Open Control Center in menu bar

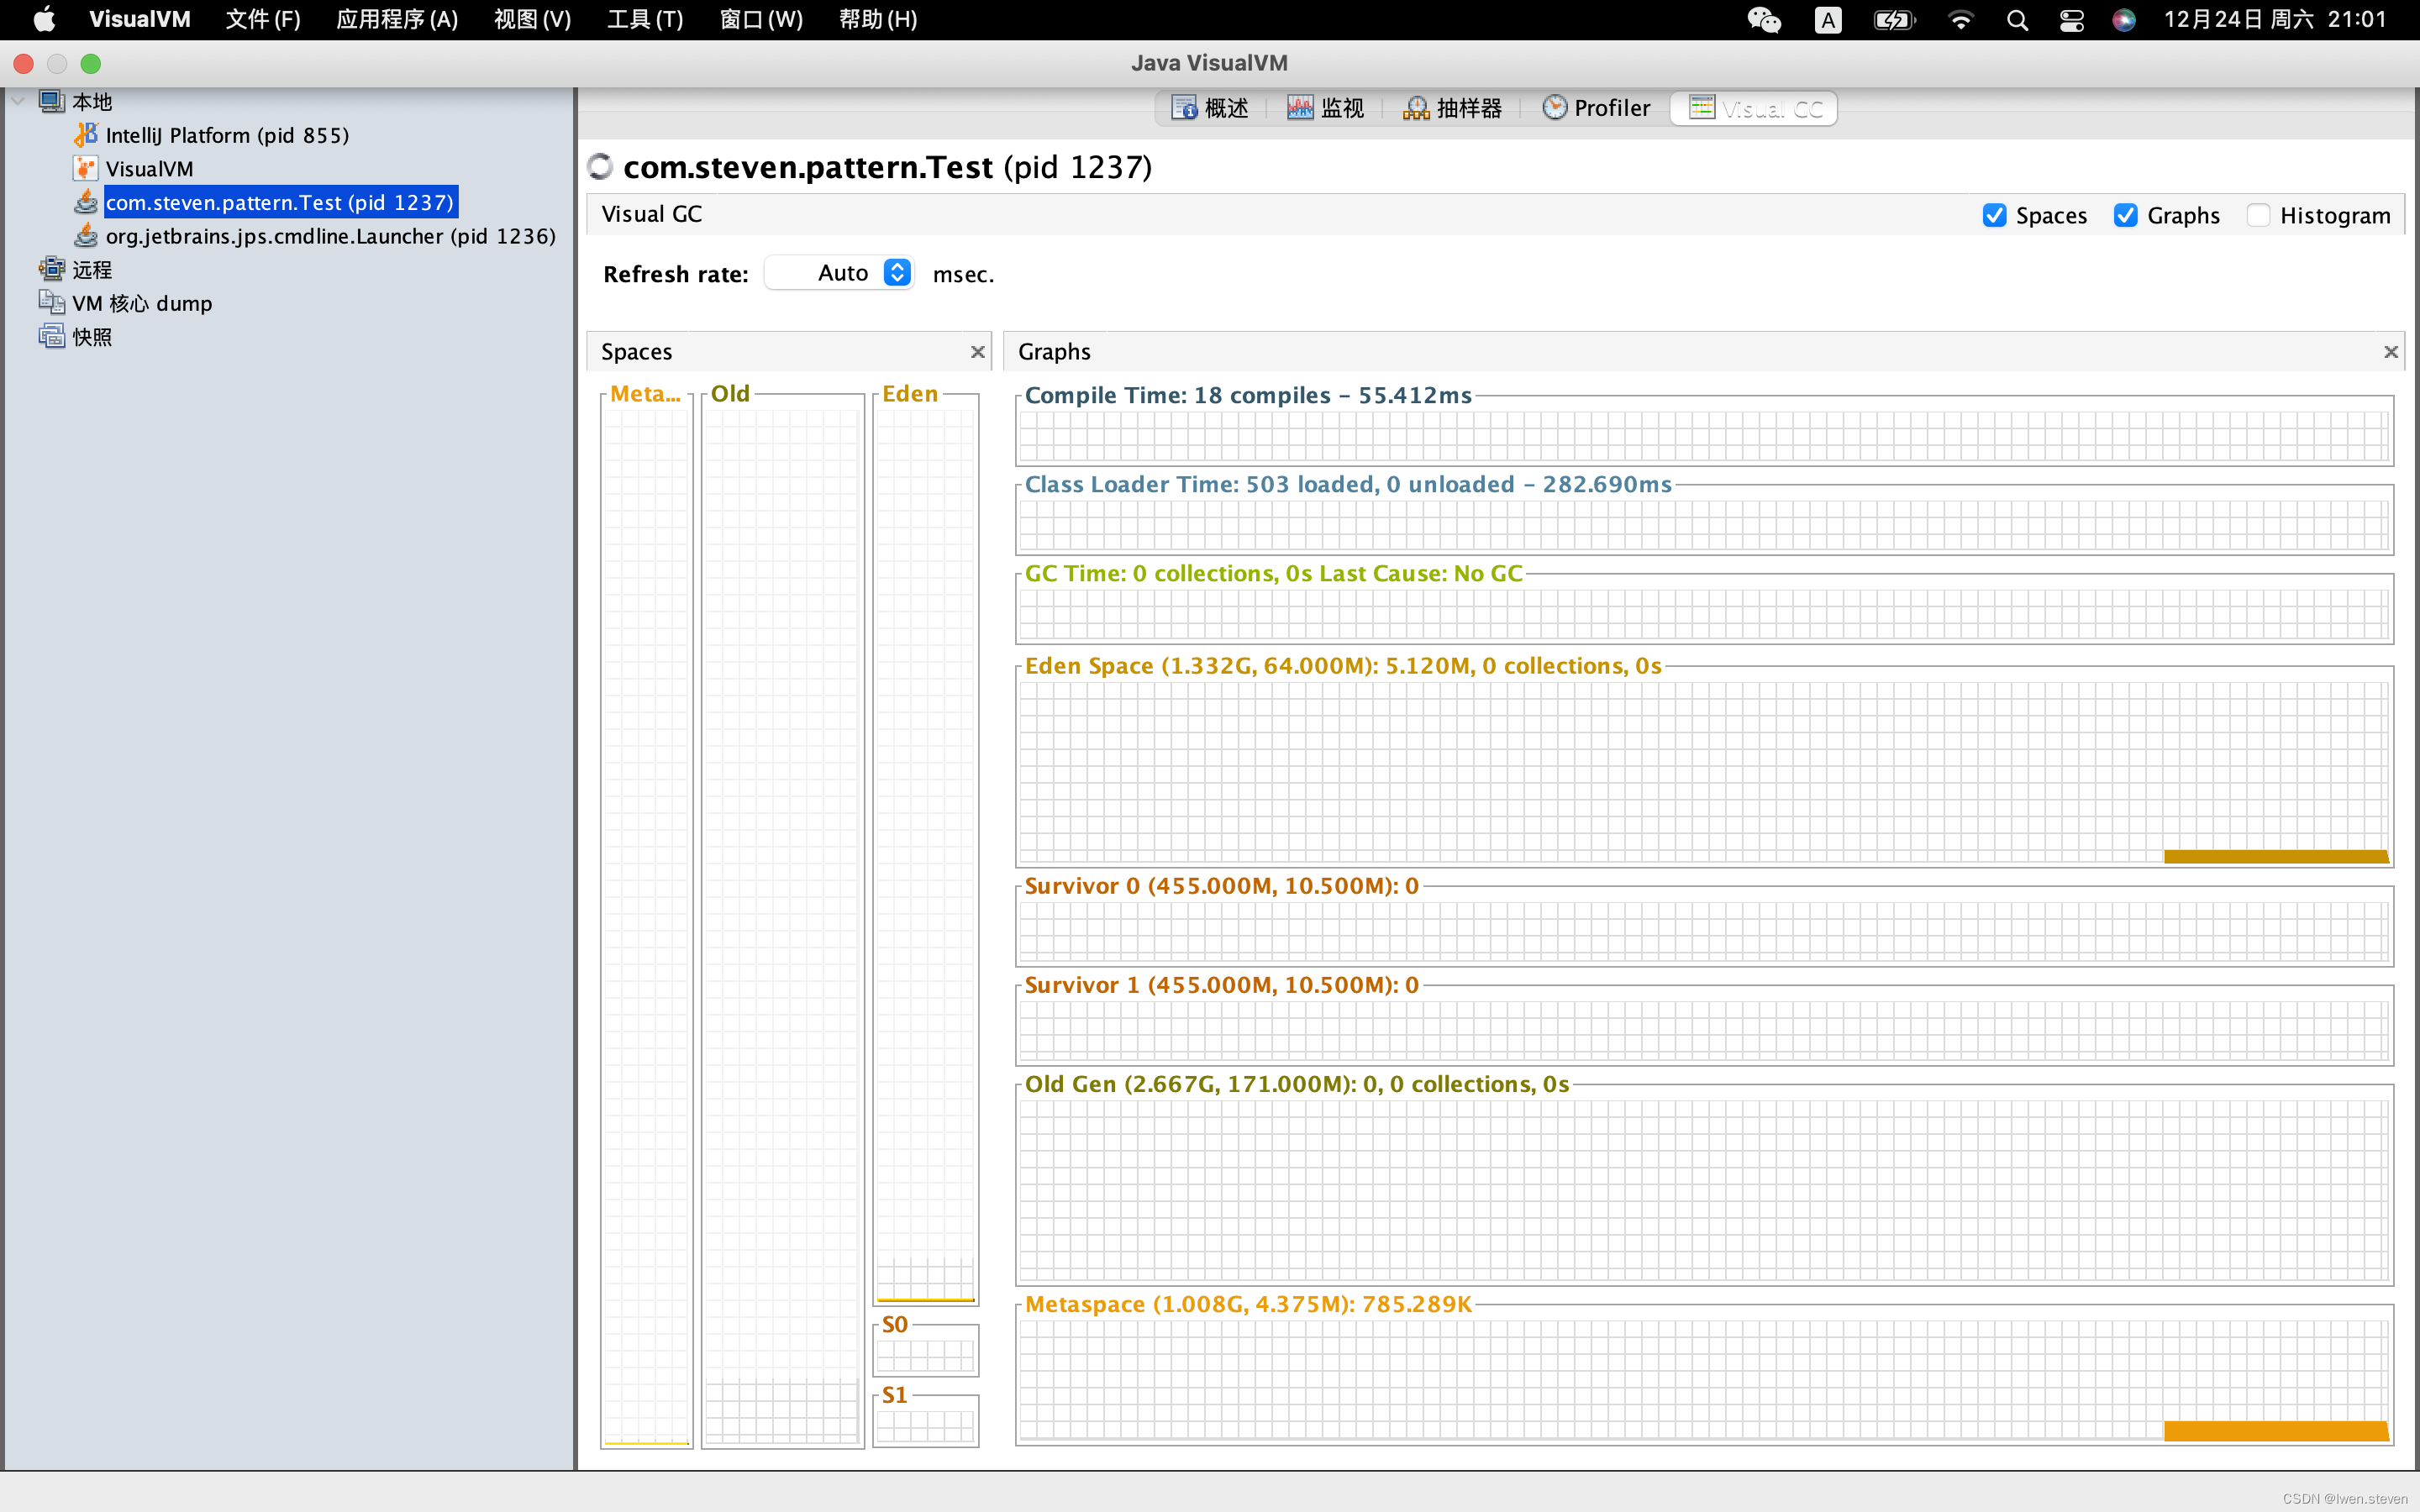click(2071, 20)
